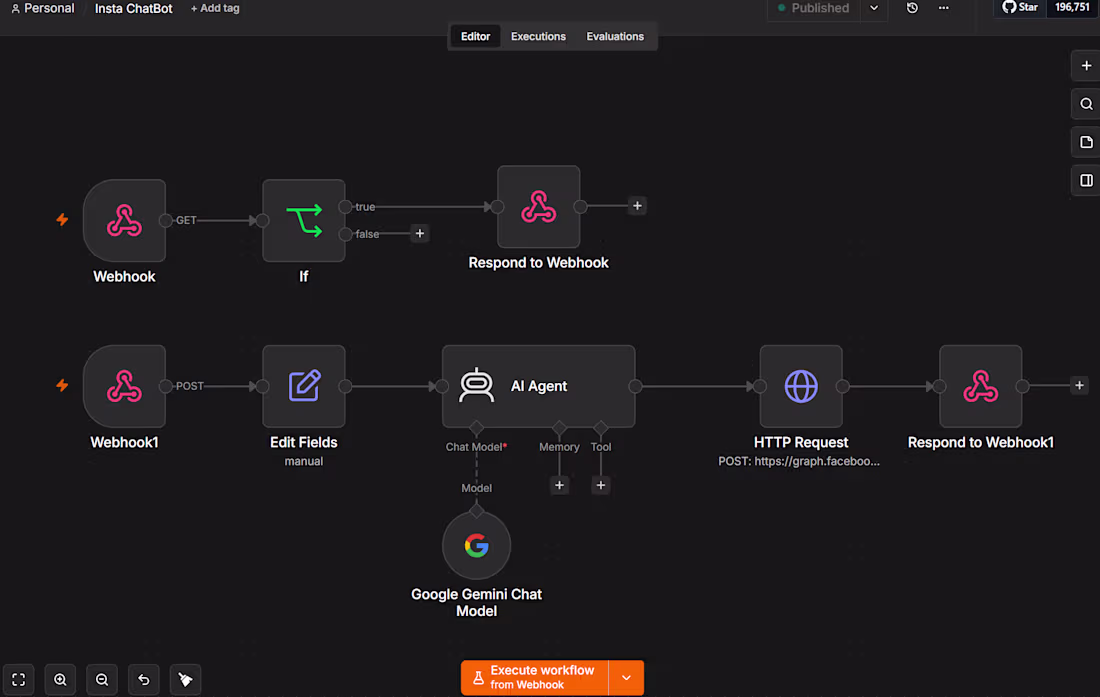The width and height of the screenshot is (1100, 697).
Task: Add node after Respond to Webhook output
Action: (x=637, y=206)
